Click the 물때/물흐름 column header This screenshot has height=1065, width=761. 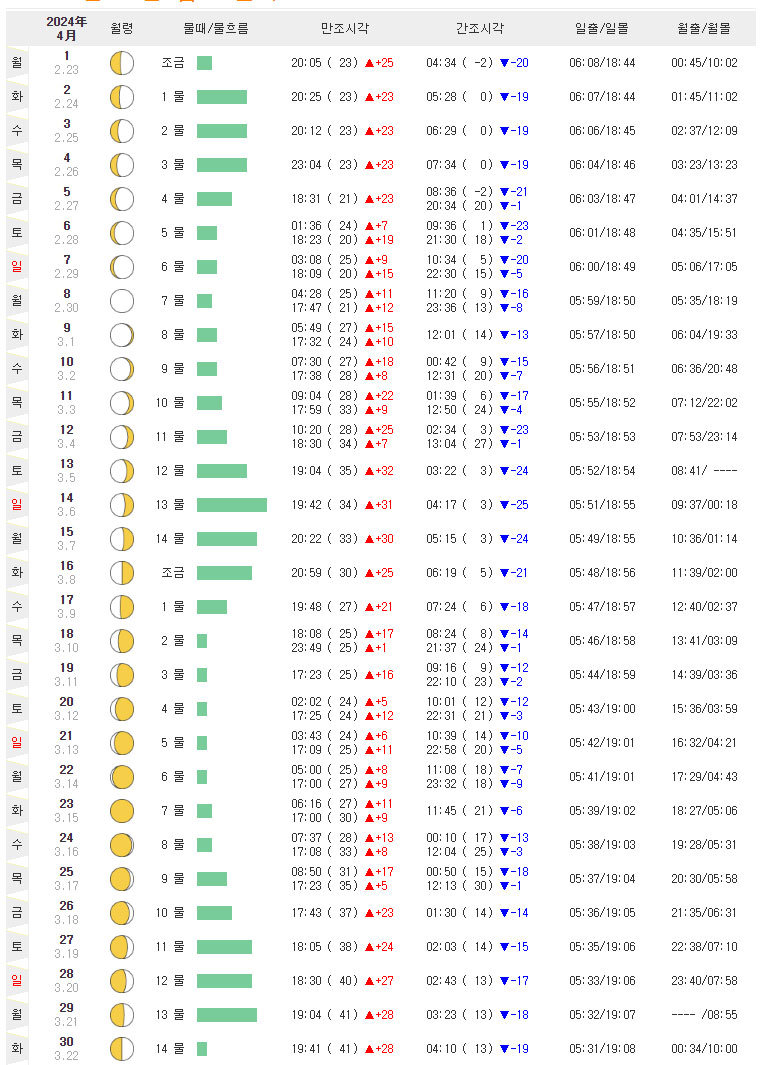tap(216, 29)
